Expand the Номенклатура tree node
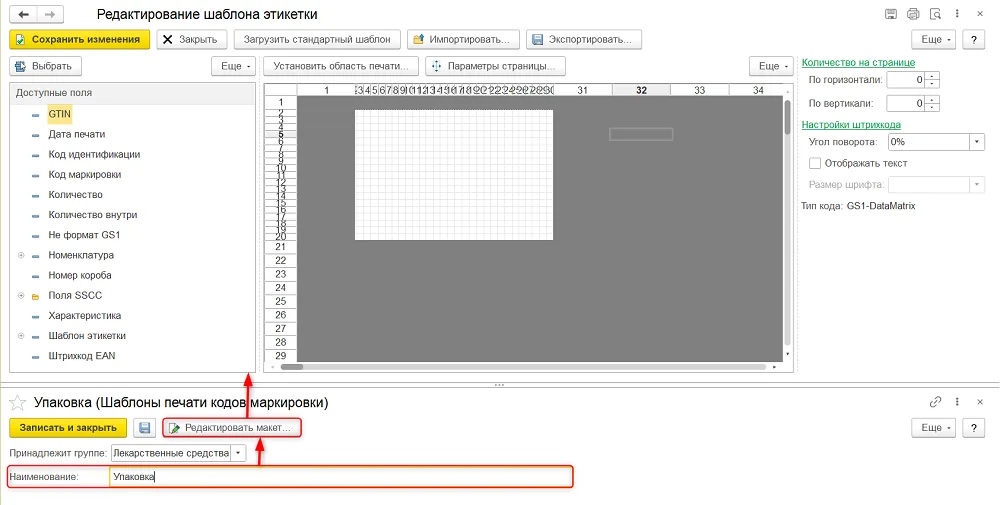Screen dimensions: 1000x505 point(20,255)
